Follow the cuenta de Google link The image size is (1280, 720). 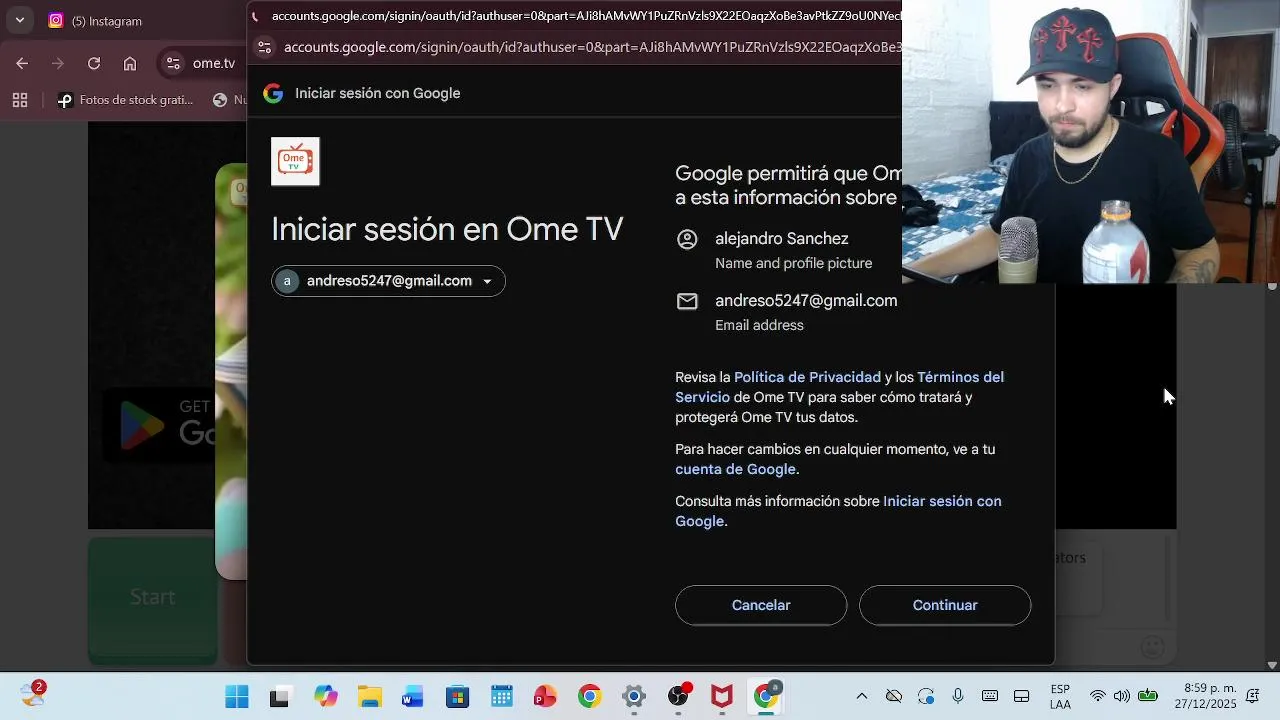pos(735,469)
